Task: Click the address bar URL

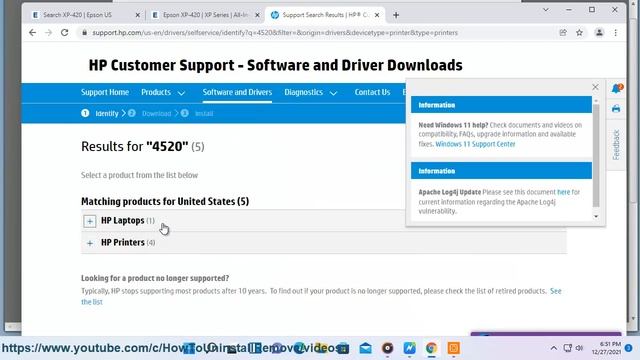Action: click(x=275, y=33)
